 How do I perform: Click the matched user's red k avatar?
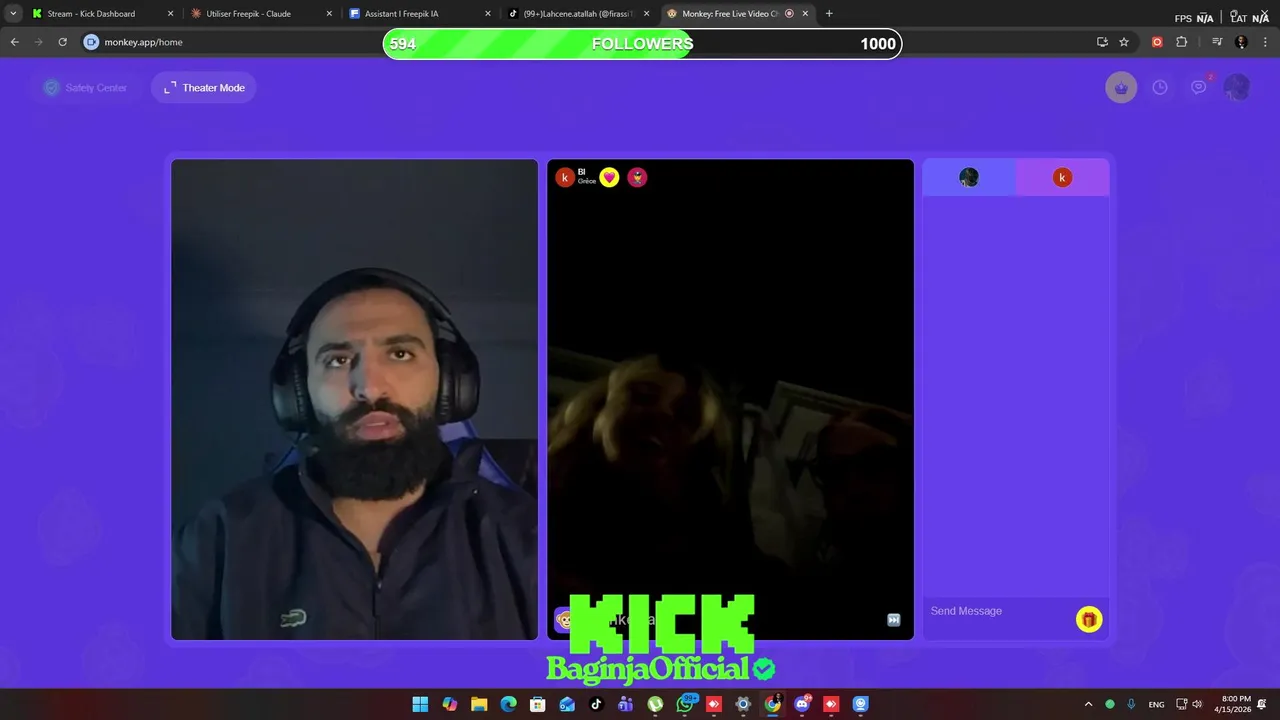click(565, 177)
